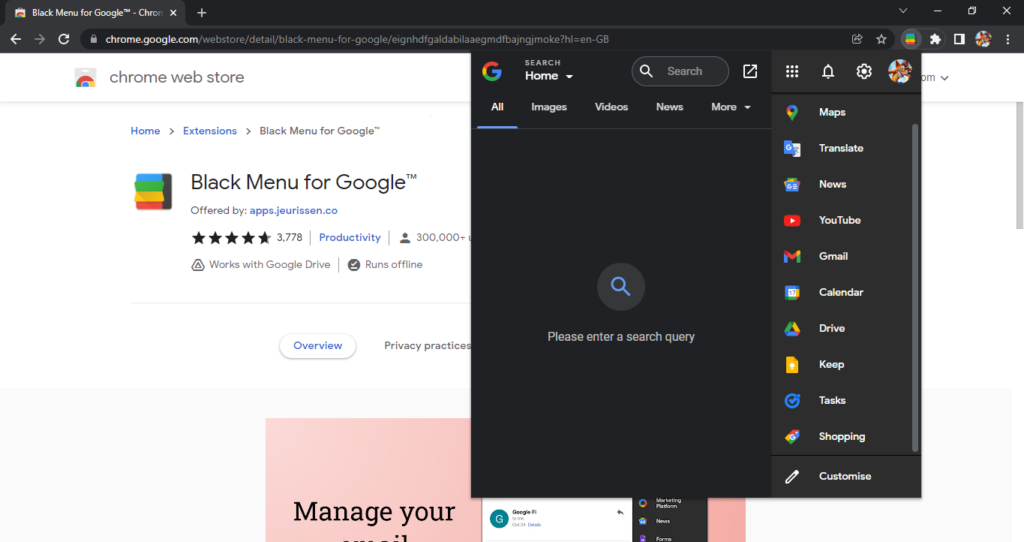Click the star rating 3,778
This screenshot has height=542, width=1024.
pos(247,238)
